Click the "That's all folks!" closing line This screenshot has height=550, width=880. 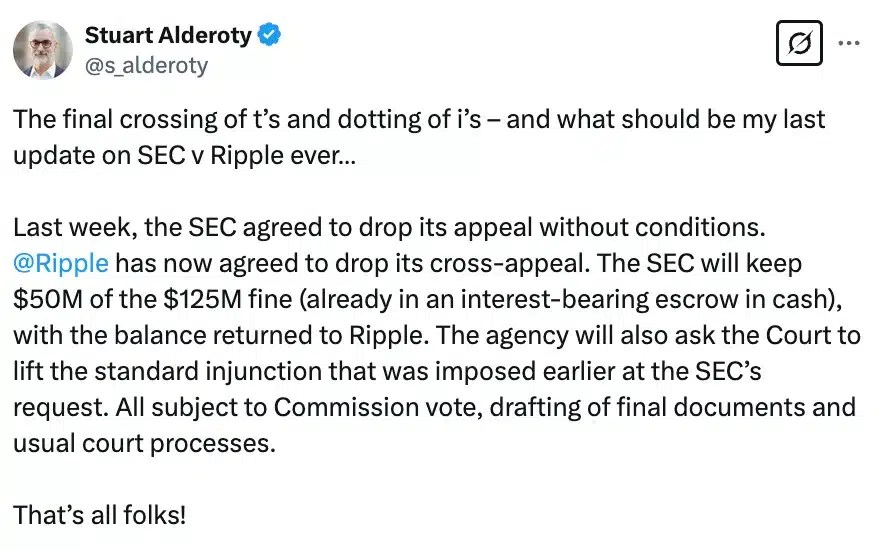99,516
